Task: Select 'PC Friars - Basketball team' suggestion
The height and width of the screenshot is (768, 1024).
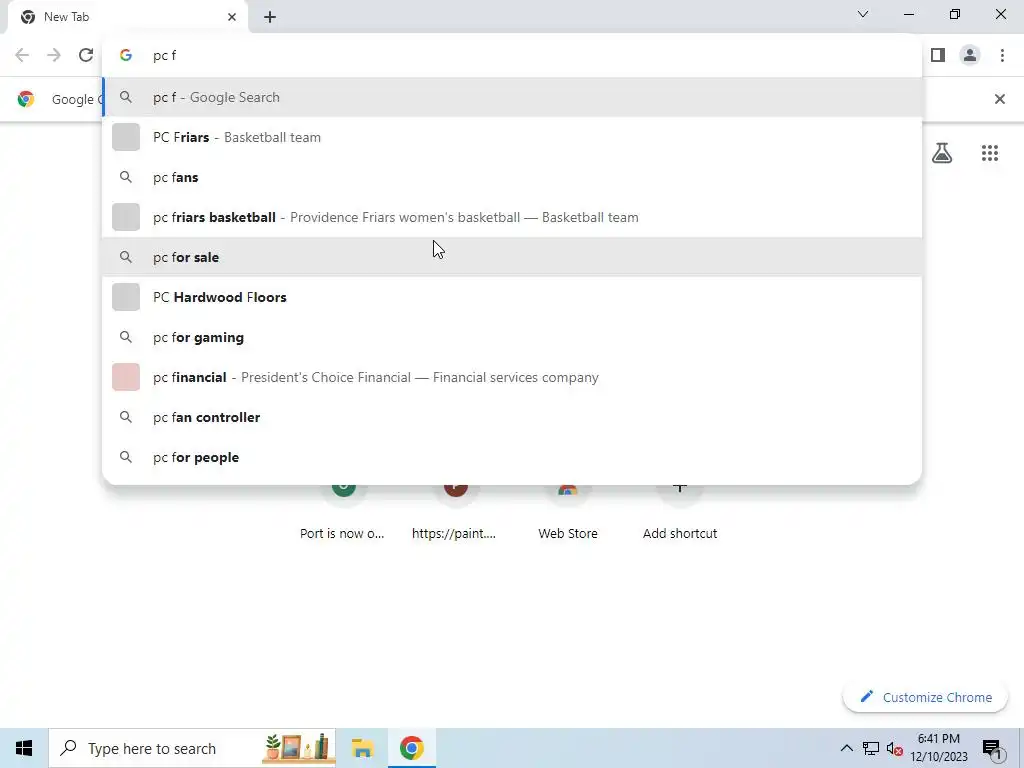Action: pos(512,137)
